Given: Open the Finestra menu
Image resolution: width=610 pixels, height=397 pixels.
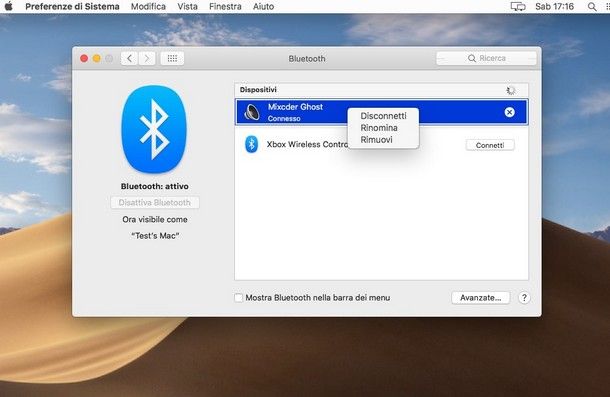Looking at the screenshot, I should (x=225, y=7).
